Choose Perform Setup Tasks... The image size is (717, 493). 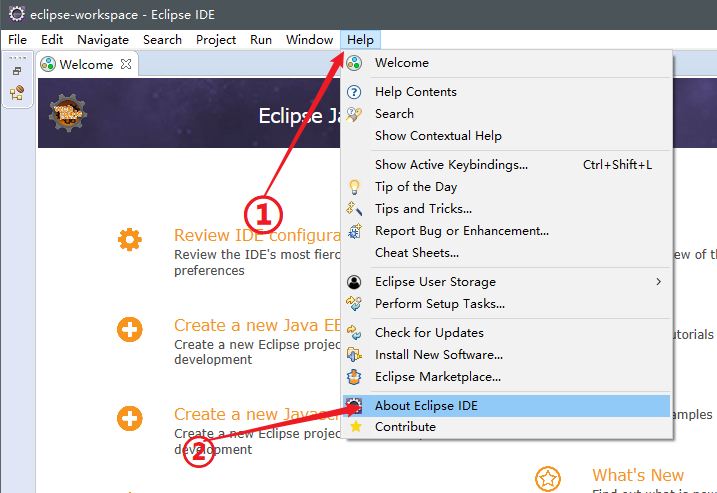[x=507, y=304]
